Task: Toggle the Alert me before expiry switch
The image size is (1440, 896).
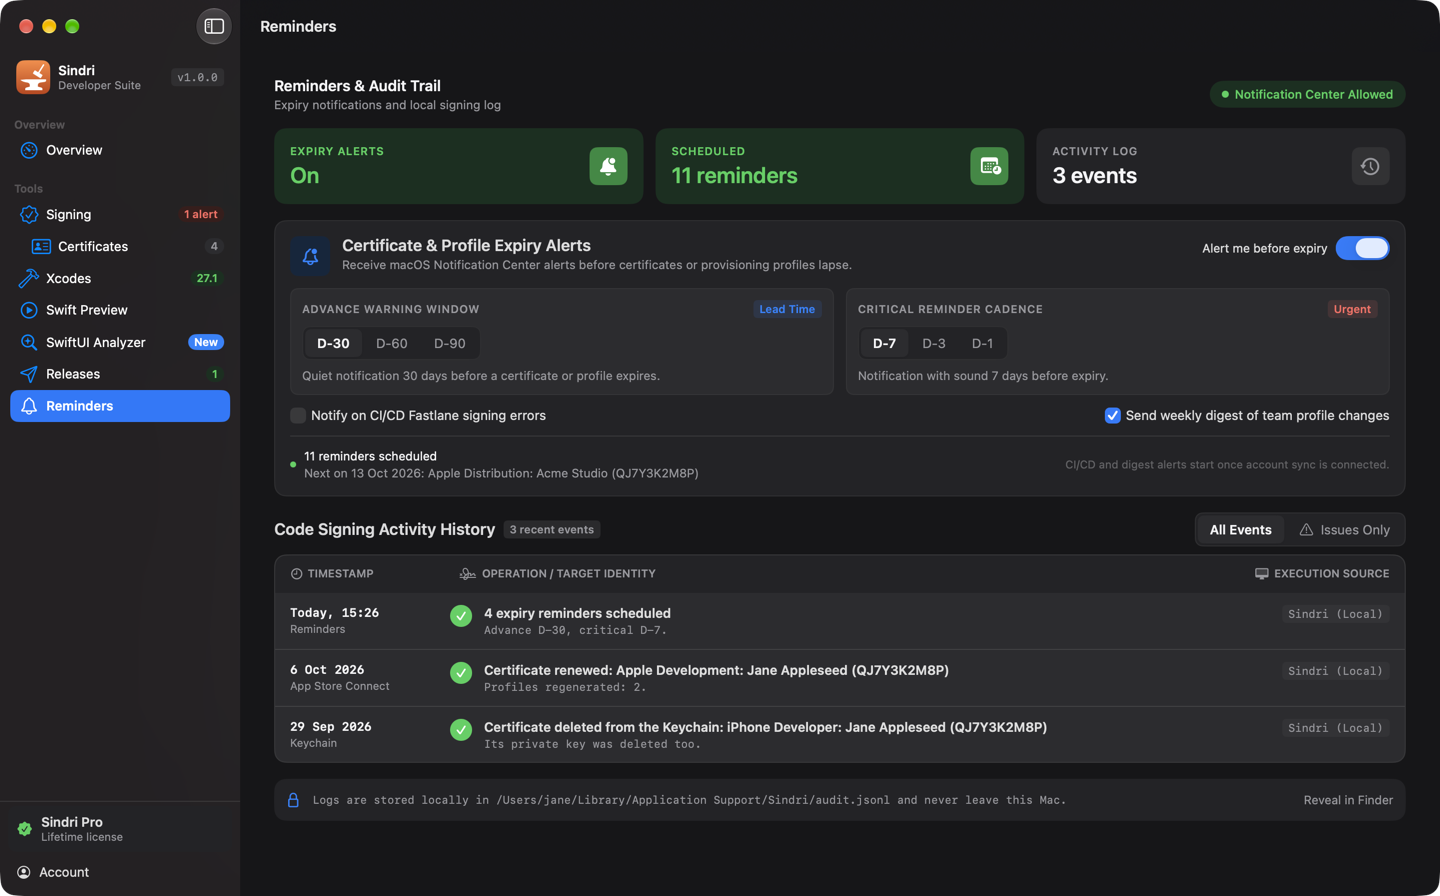Action: click(x=1362, y=248)
